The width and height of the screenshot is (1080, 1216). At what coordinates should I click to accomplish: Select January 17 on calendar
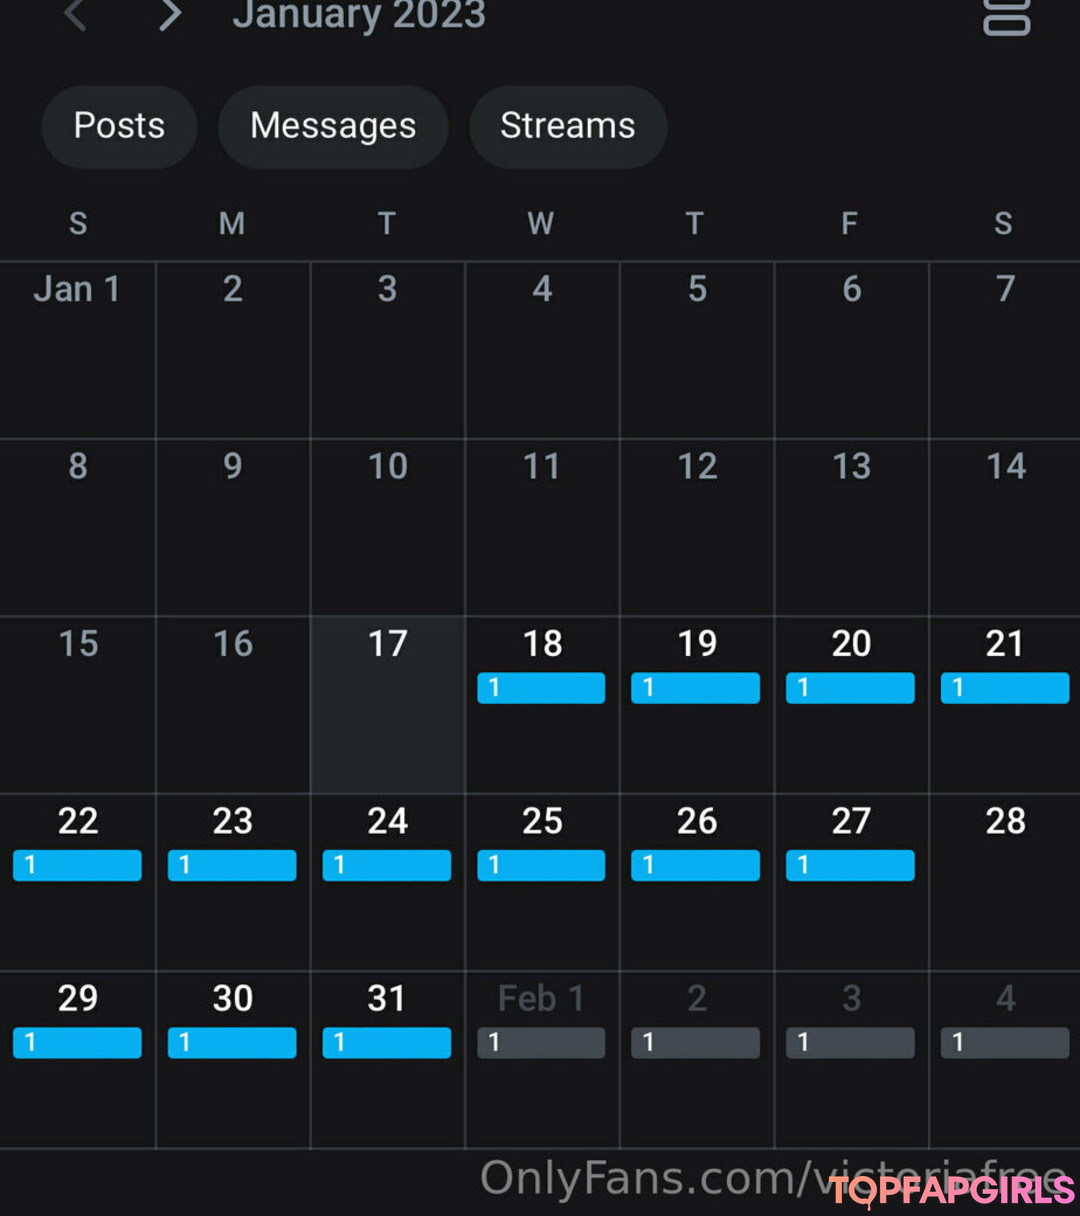click(387, 703)
